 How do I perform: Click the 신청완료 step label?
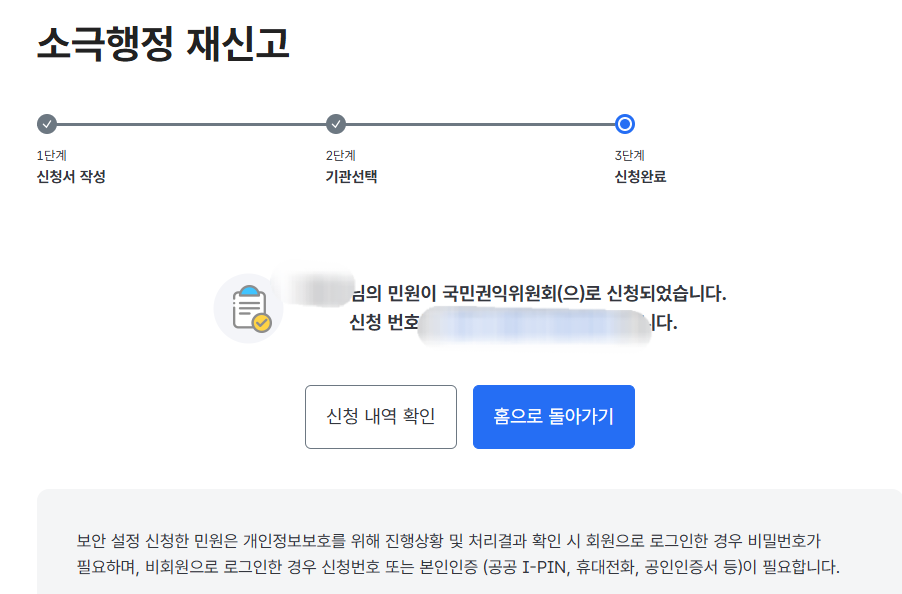(640, 177)
